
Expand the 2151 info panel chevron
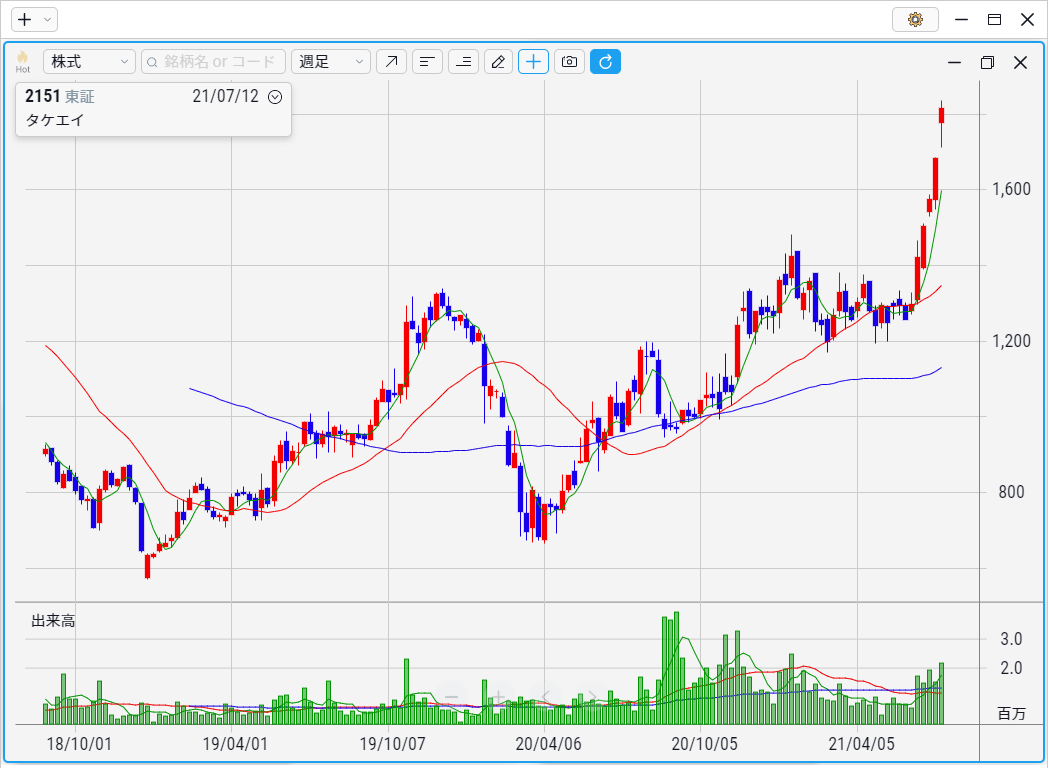pos(275,97)
